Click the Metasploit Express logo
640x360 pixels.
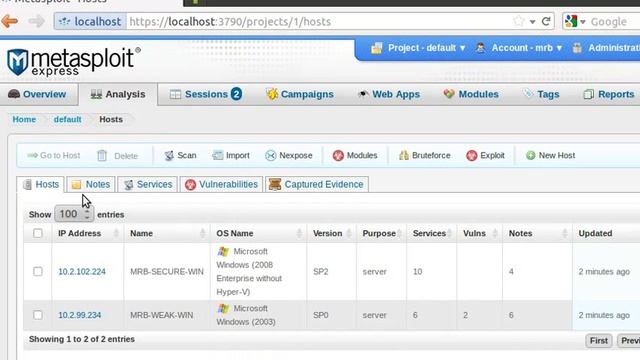pos(73,62)
